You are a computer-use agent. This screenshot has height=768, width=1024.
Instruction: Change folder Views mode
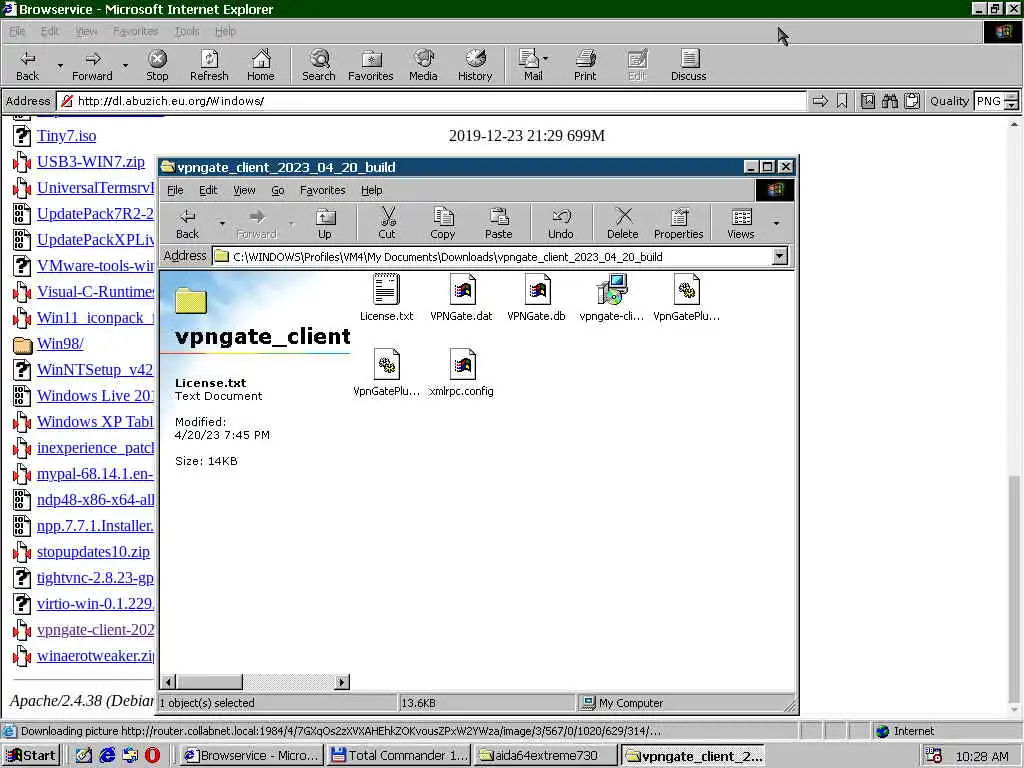point(741,223)
